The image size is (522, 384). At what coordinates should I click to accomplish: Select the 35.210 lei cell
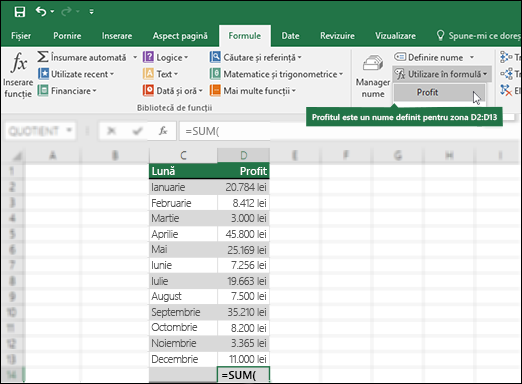coord(243,312)
